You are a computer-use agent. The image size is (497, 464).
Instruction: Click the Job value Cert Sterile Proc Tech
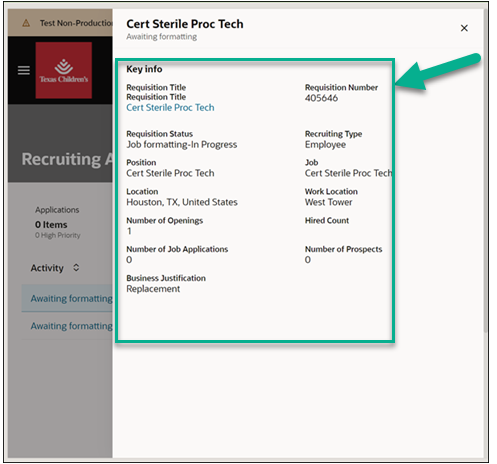tap(348, 173)
